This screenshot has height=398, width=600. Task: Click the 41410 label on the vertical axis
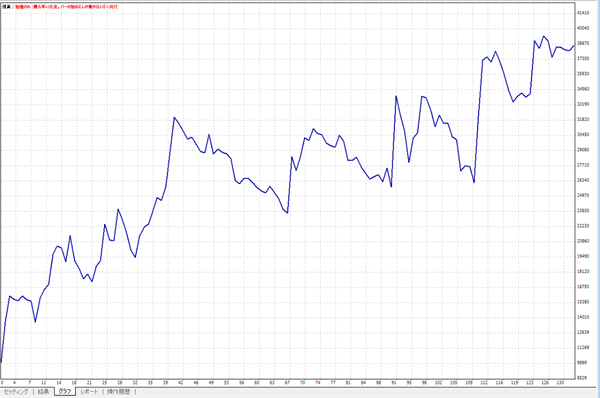(x=583, y=13)
